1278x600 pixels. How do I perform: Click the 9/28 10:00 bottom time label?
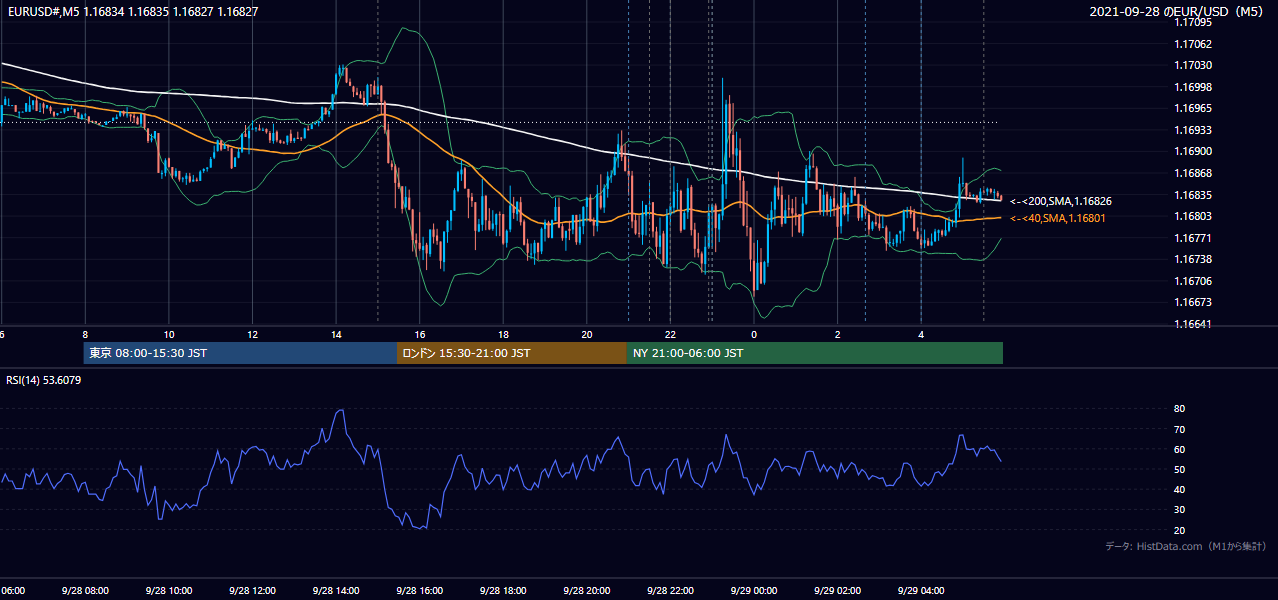pos(168,590)
